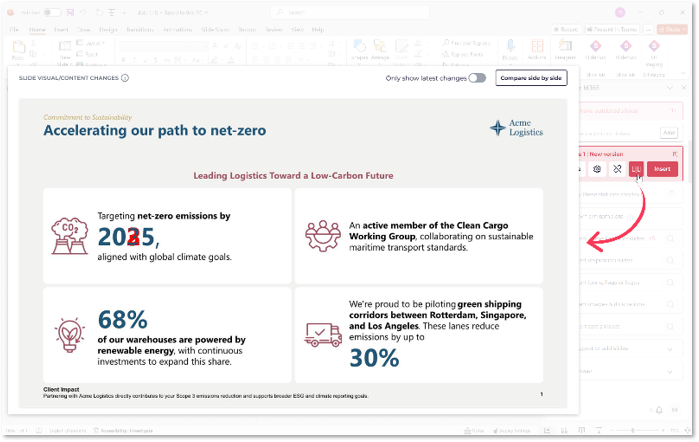Click Display Settings in status bar
This screenshot has height=442, width=699.
(x=512, y=431)
